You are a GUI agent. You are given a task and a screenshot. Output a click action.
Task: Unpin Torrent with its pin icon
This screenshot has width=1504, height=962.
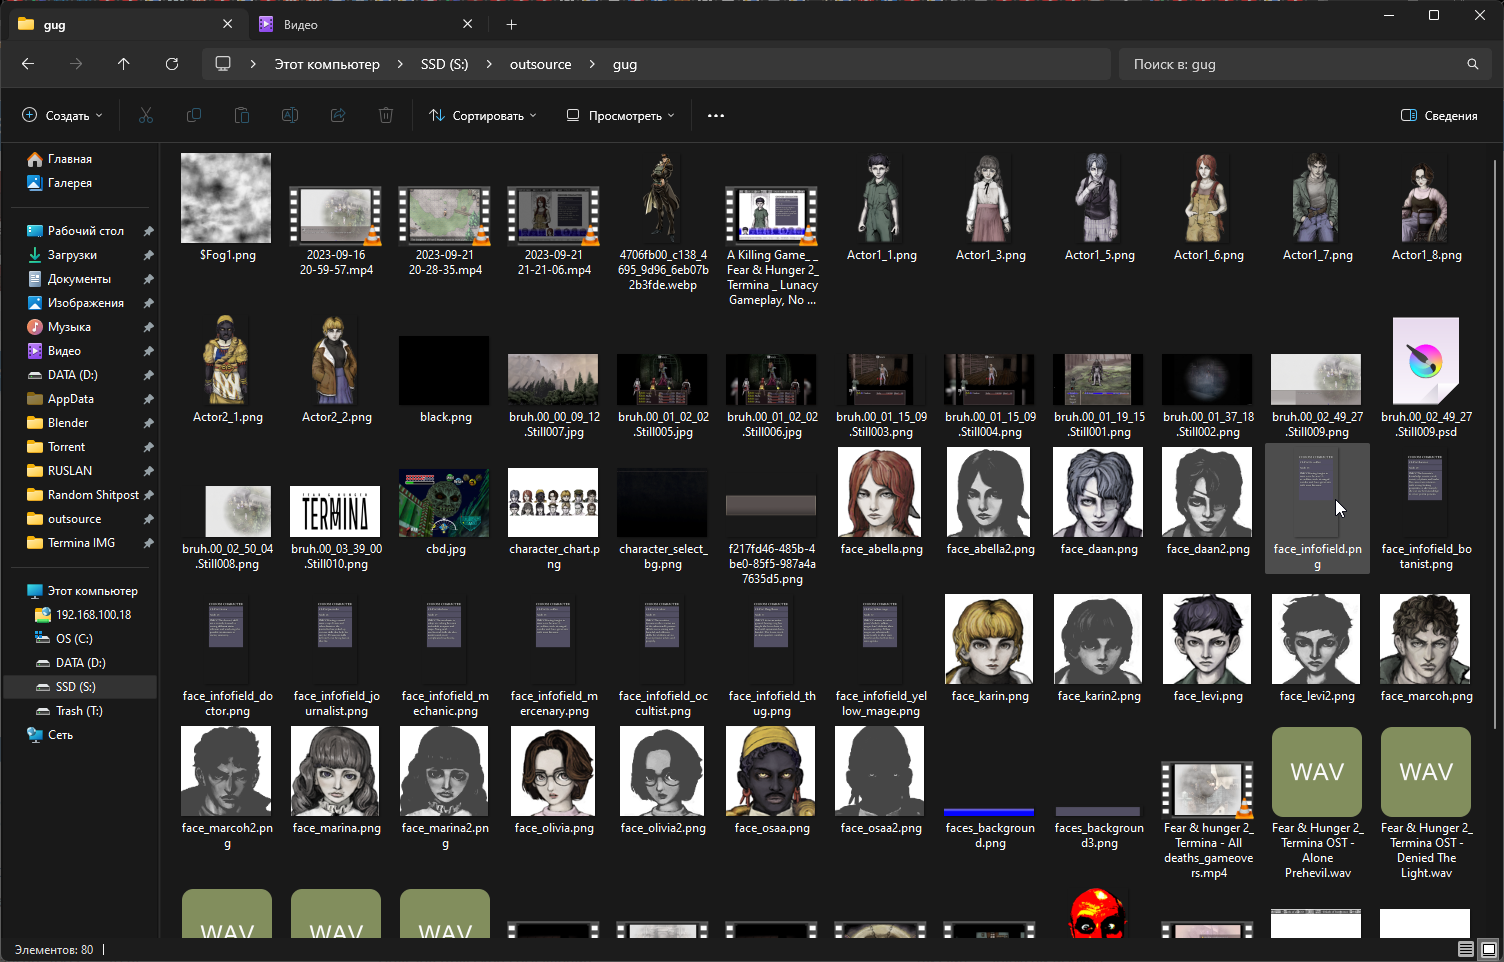(x=148, y=447)
